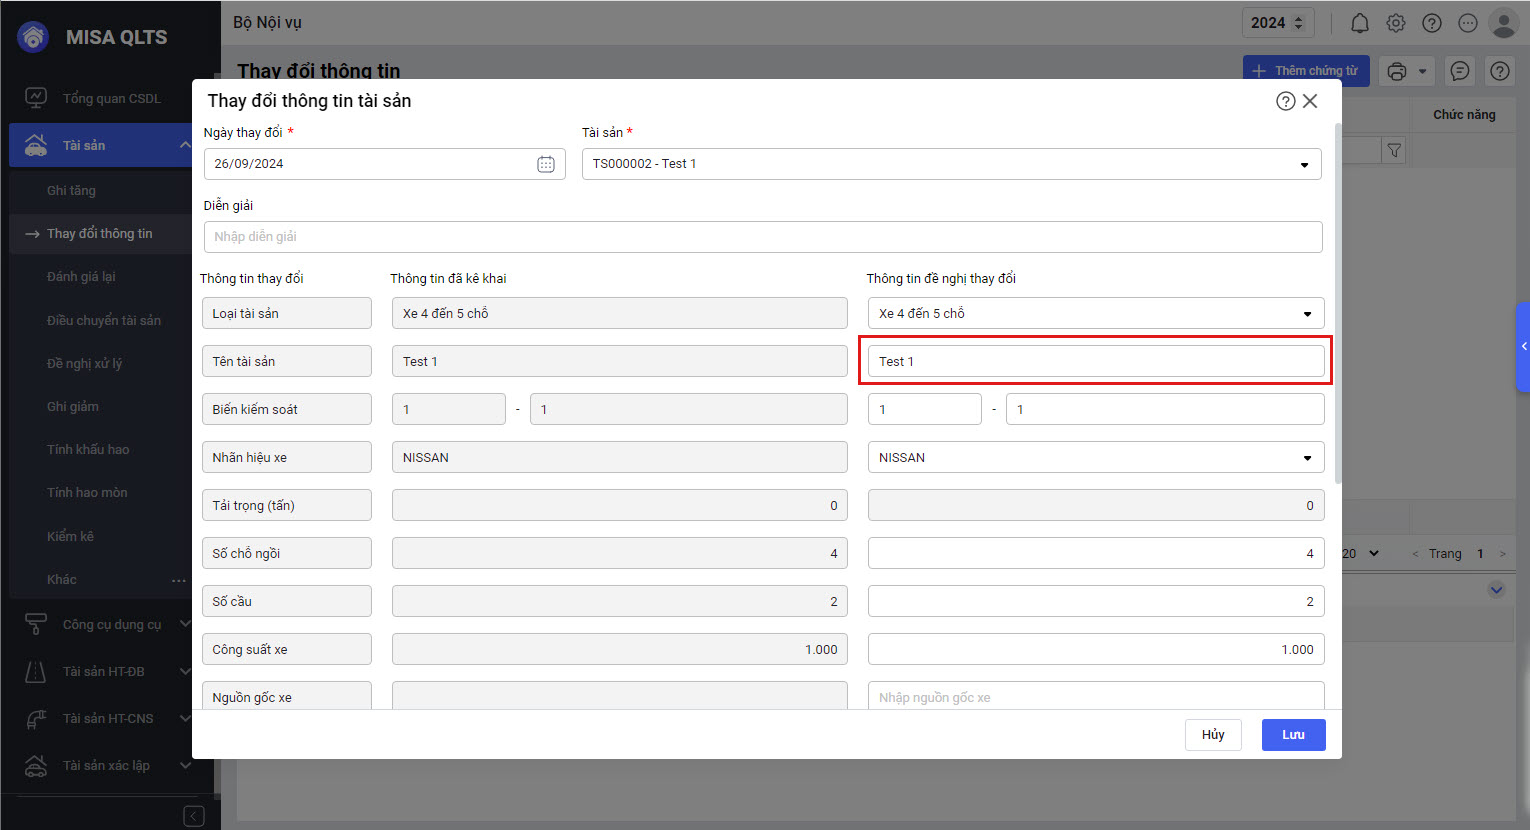Screen dimensions: 1530x830
Task: Expand Công cụ dụng cụ sidebar section
Action: pyautogui.click(x=110, y=624)
